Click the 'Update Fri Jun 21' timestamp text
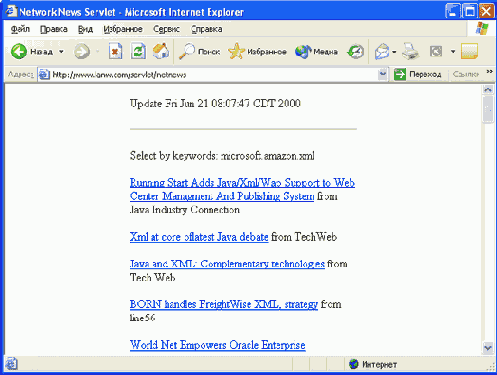Viewport: 497px width, 375px height. [215, 103]
